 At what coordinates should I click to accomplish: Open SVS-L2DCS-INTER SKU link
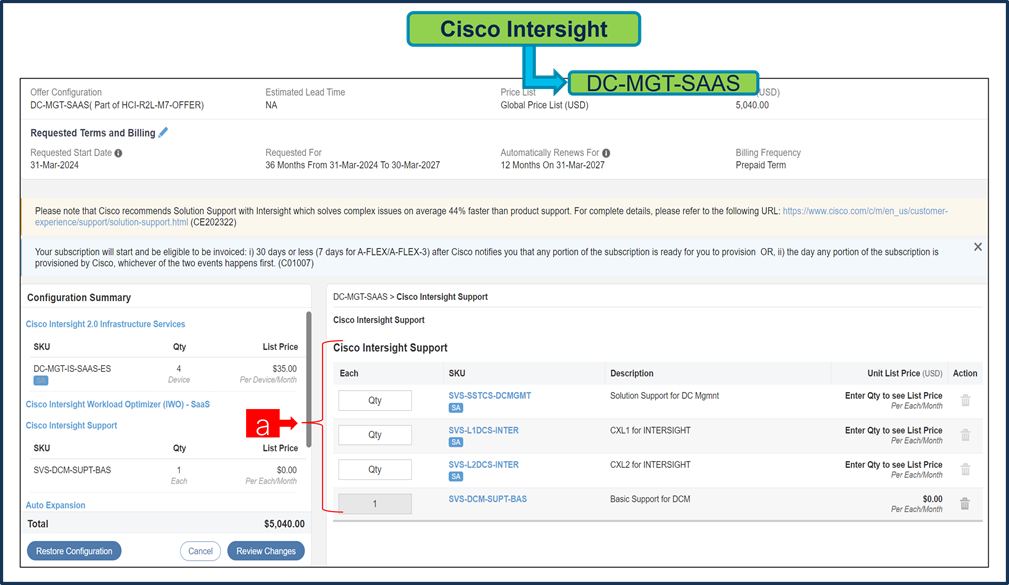[x=483, y=465]
